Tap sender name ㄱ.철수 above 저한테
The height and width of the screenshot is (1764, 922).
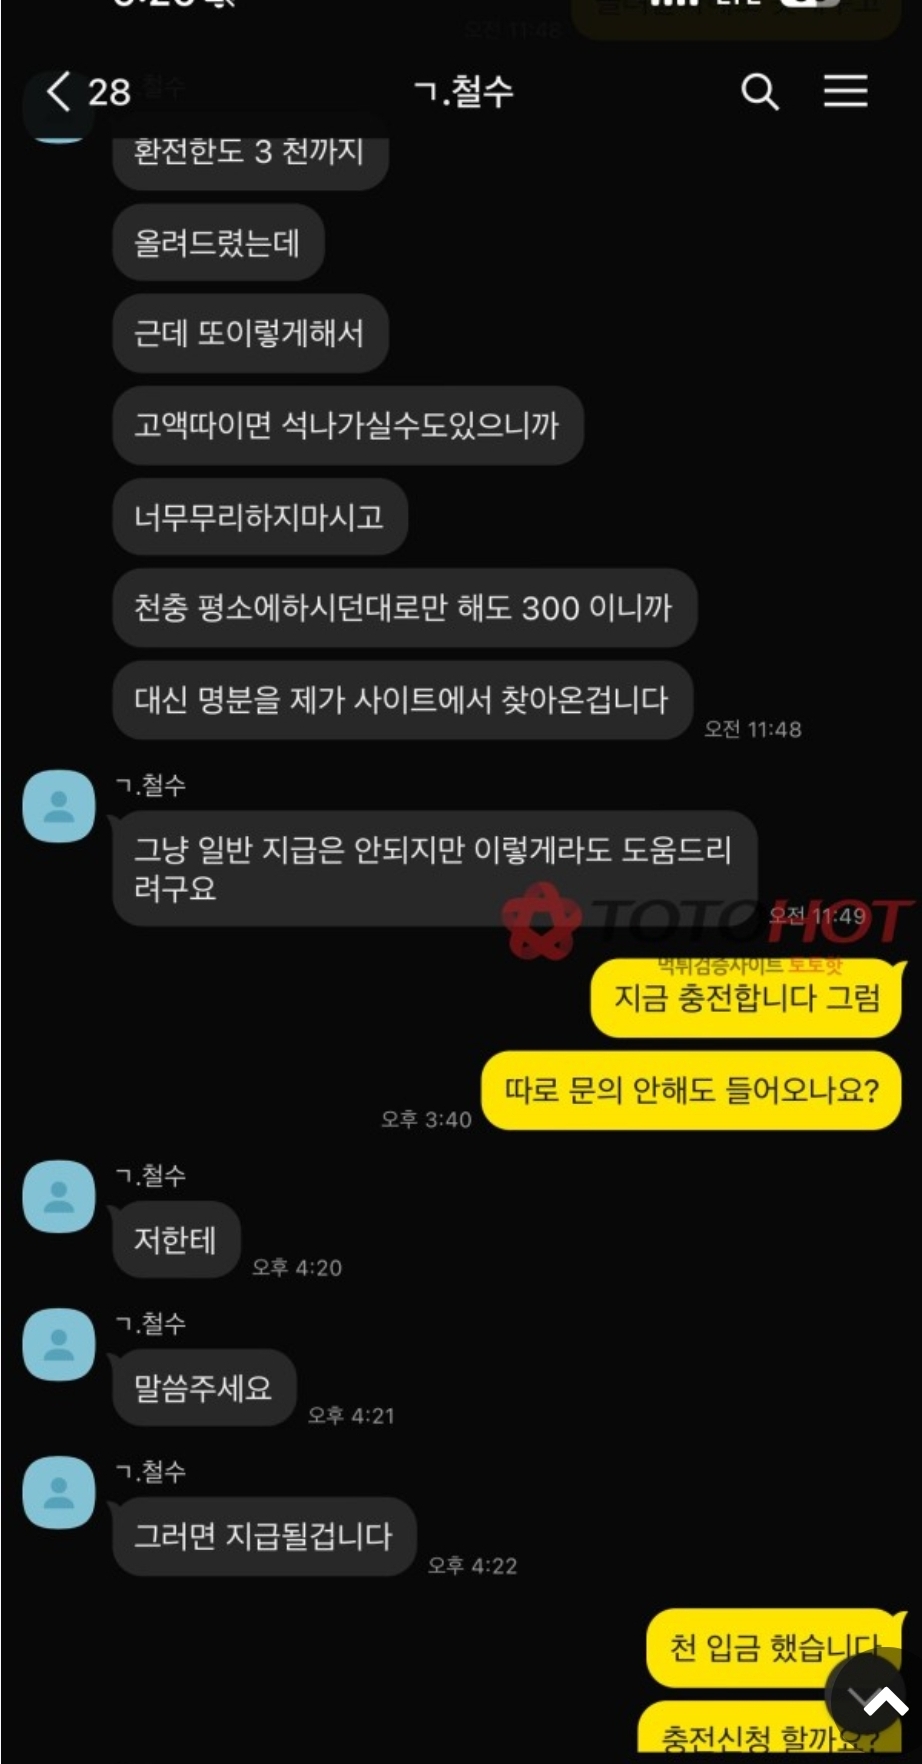(x=151, y=1175)
